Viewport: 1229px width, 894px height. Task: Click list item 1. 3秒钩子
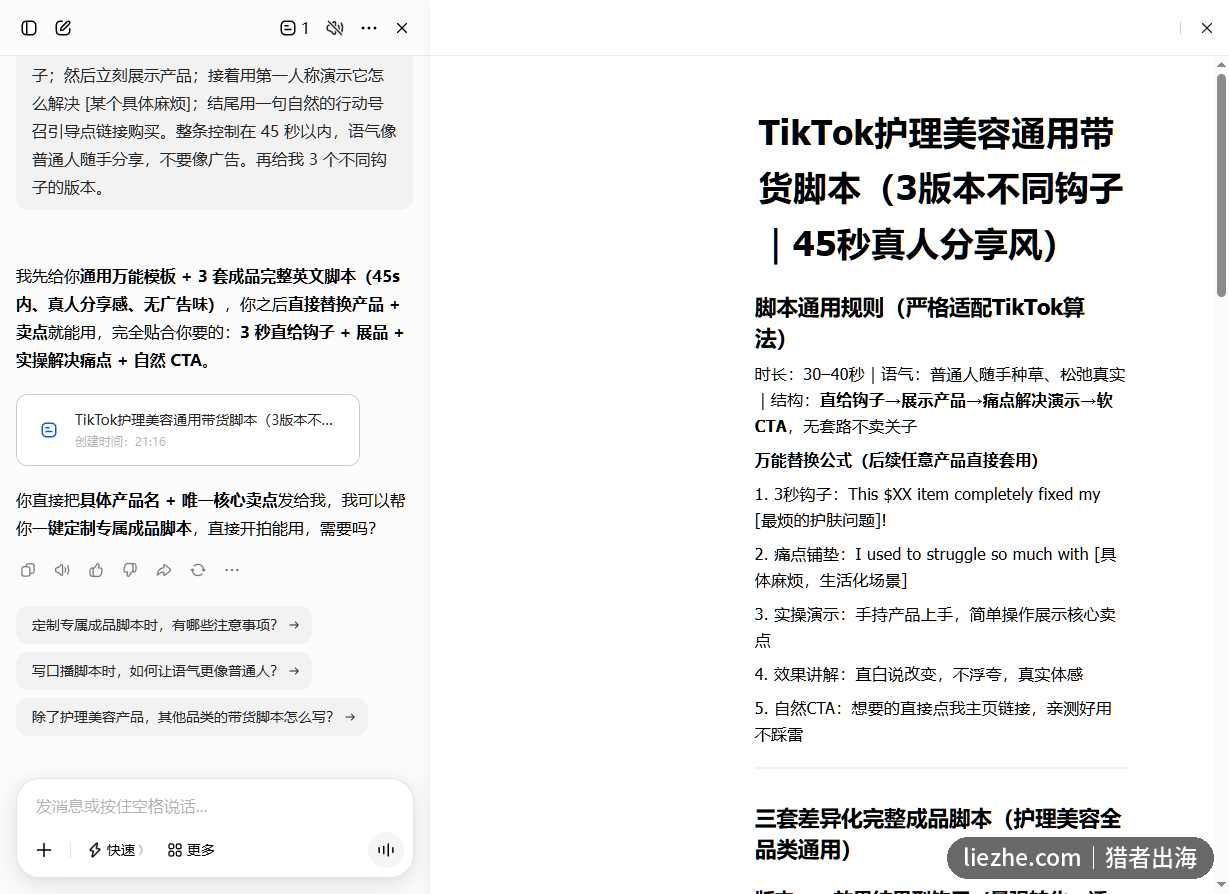coord(927,507)
